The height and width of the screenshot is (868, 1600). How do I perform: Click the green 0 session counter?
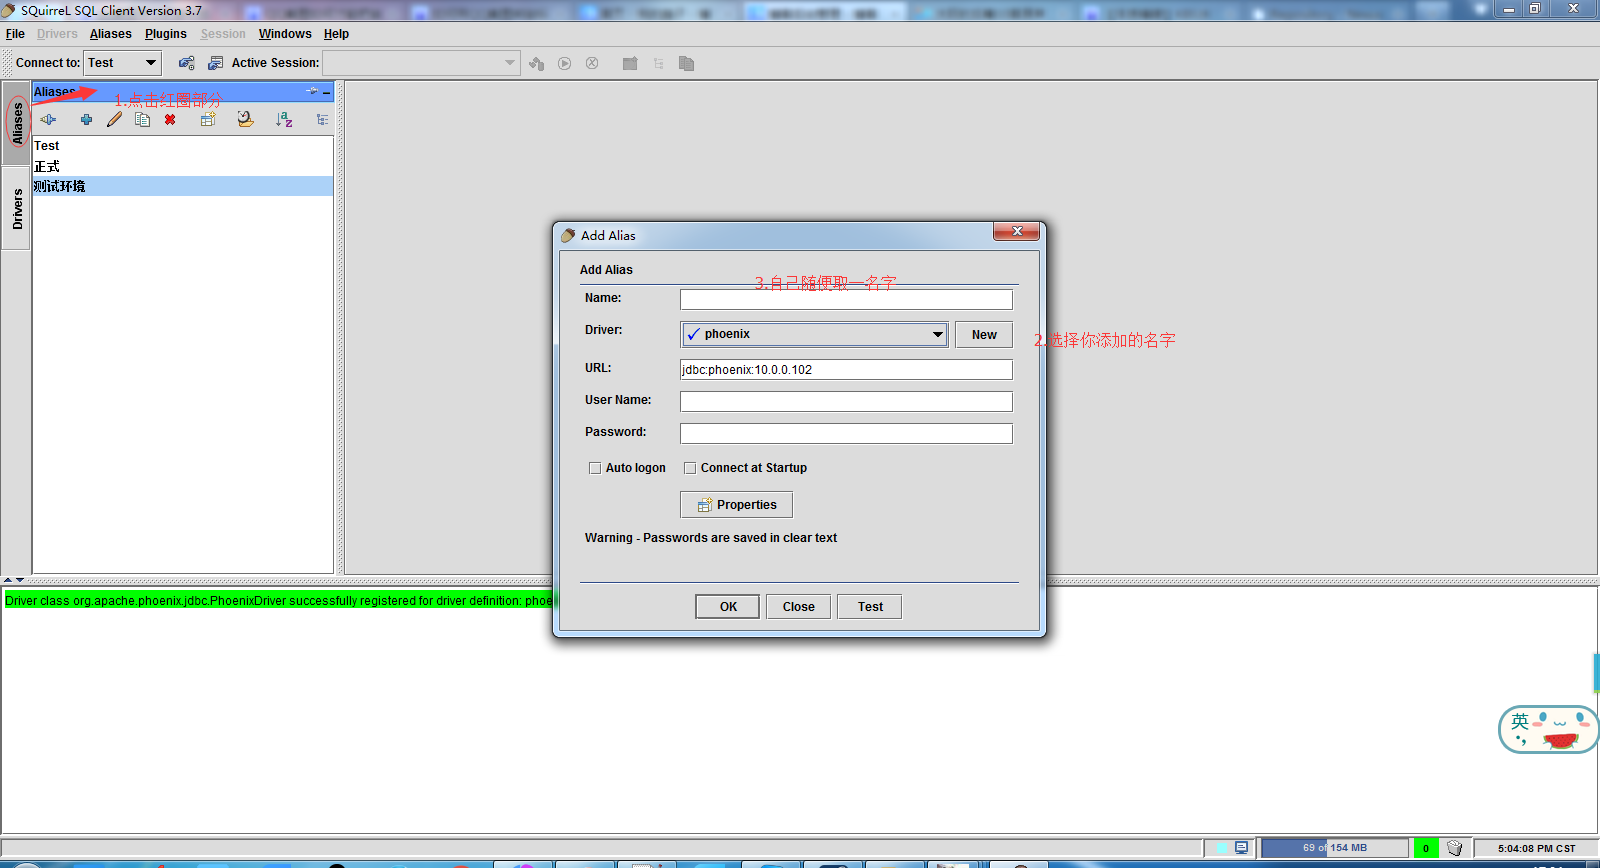(1426, 848)
